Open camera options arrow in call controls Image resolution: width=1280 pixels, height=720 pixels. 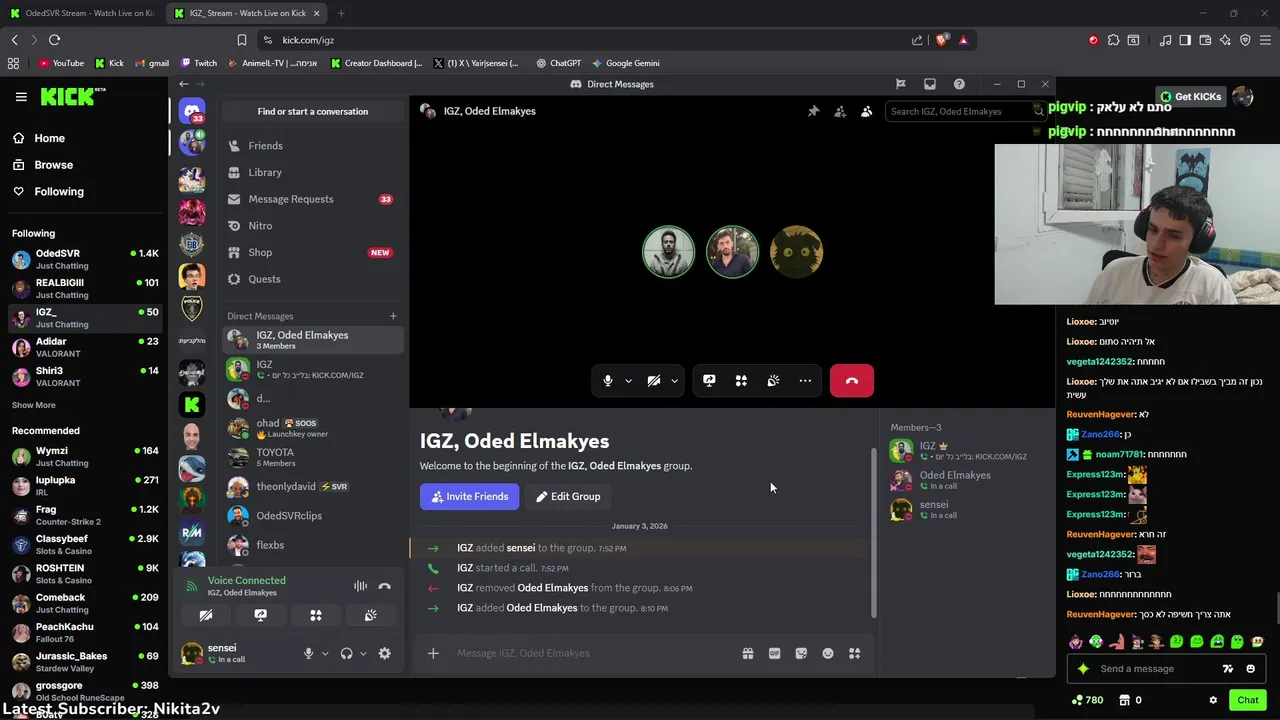click(674, 381)
